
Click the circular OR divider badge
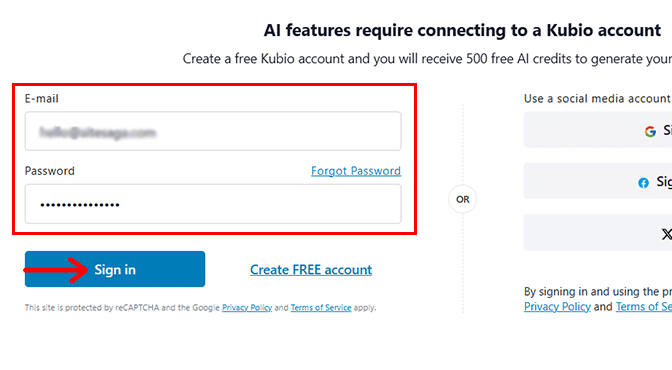(462, 199)
